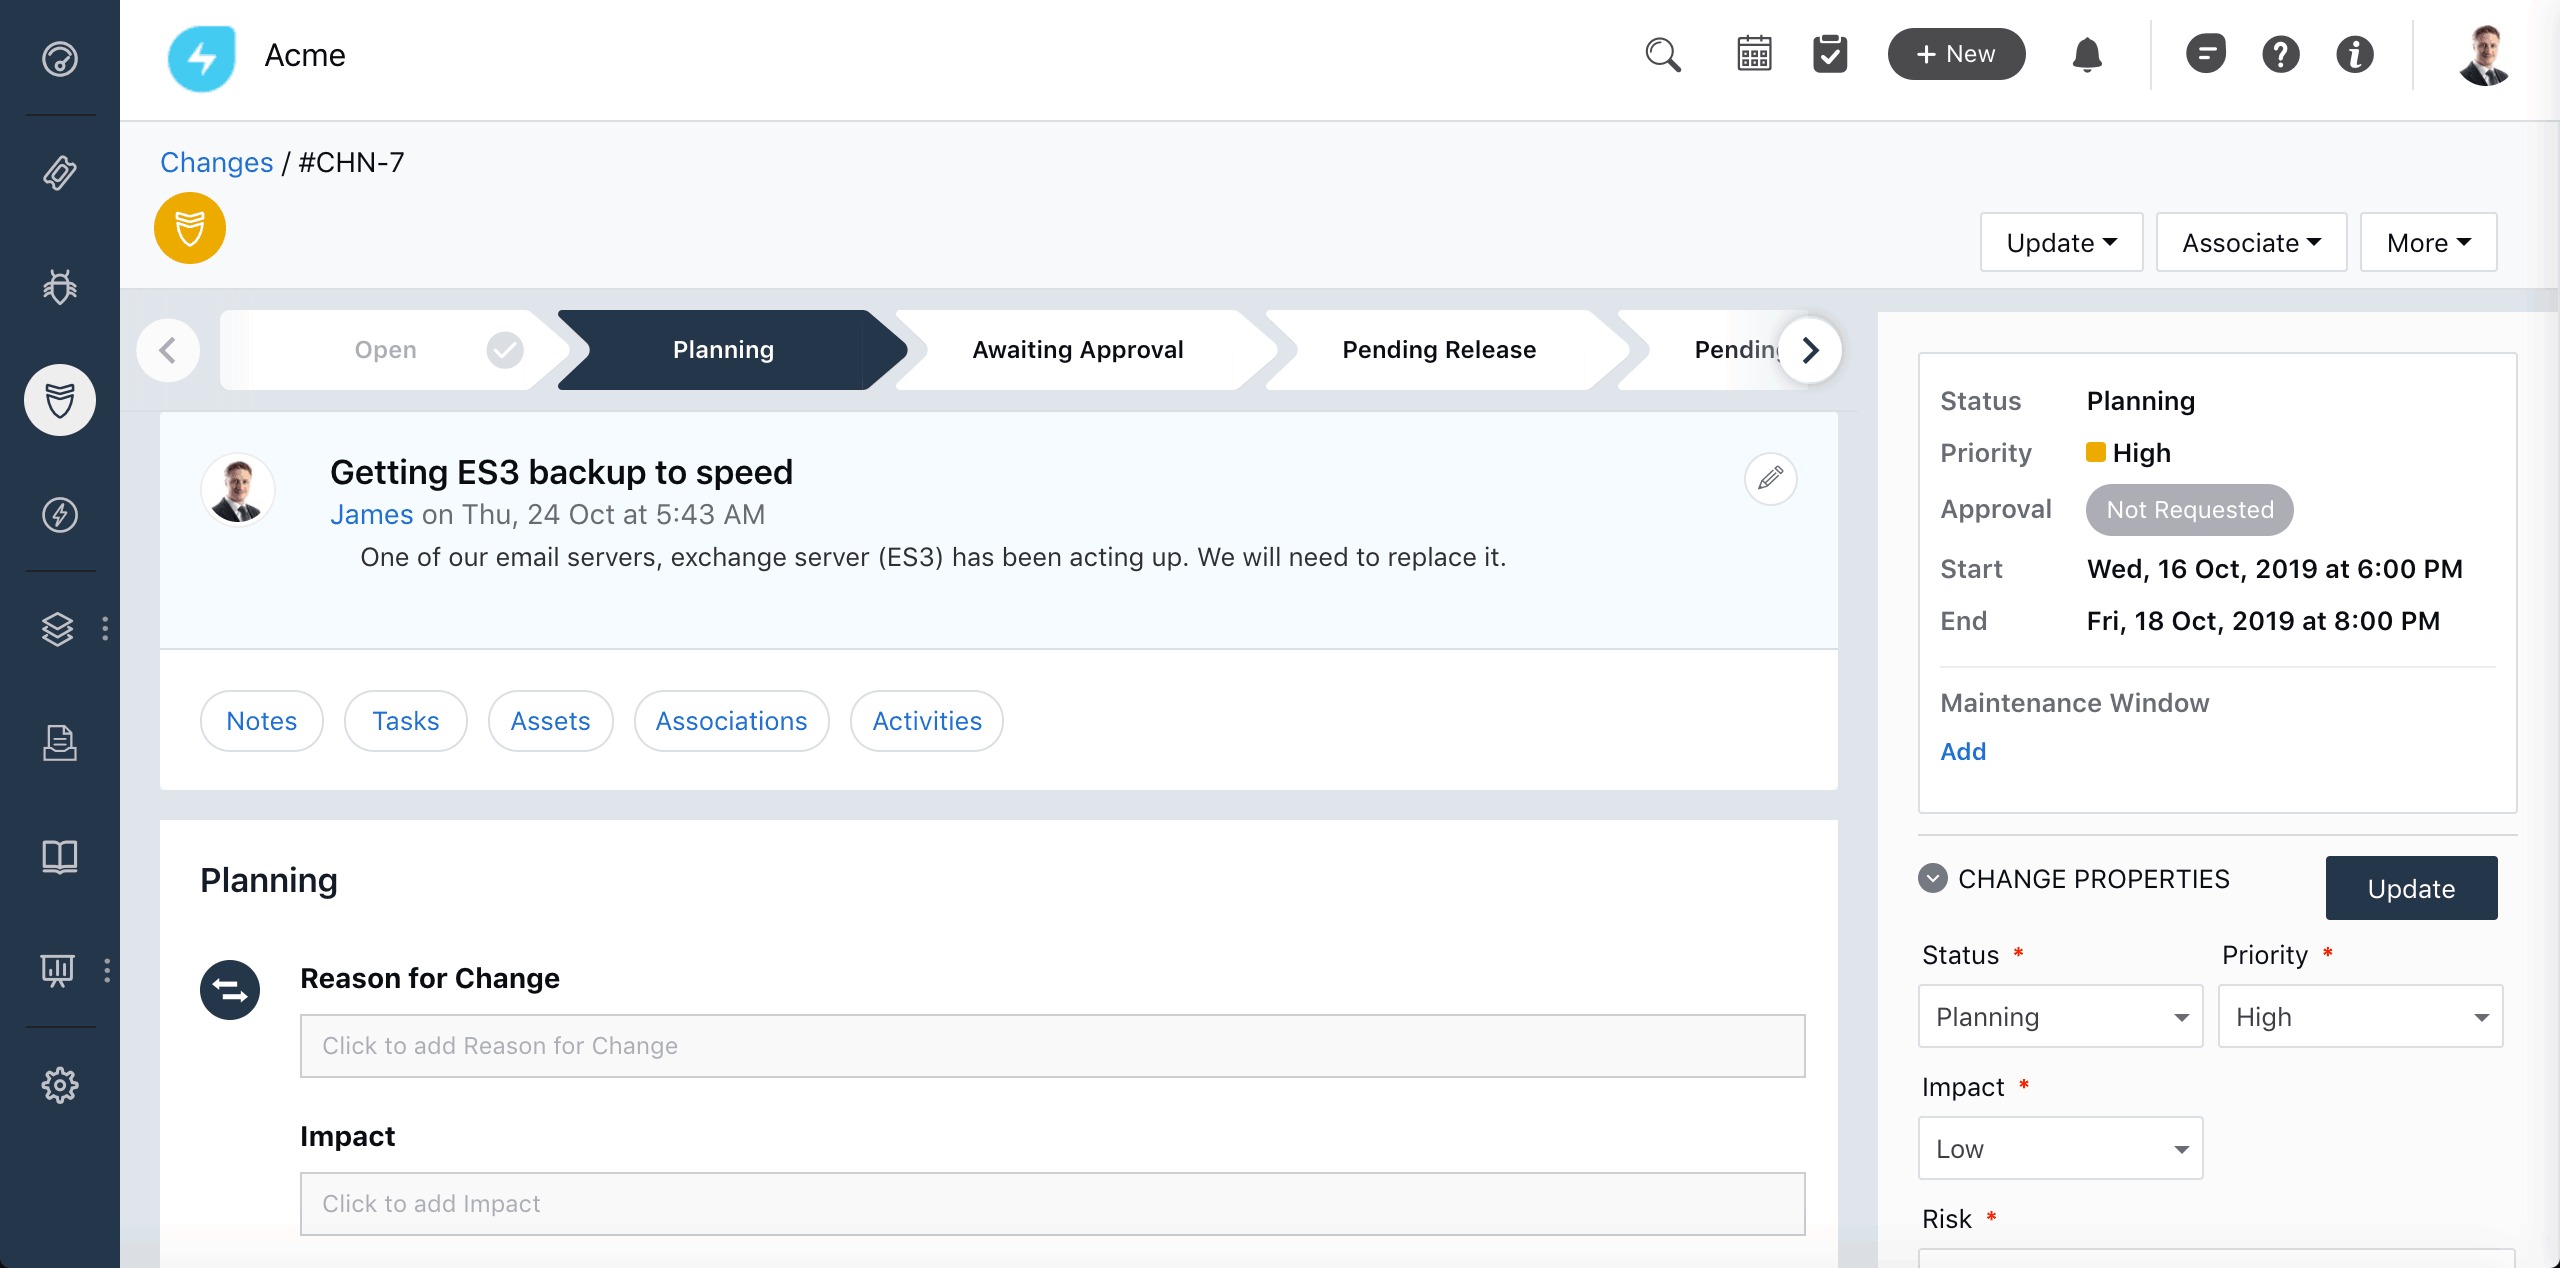Screen dimensions: 2560x1268
Task: Open the Solutions book icon in sidebar
Action: pos(60,857)
